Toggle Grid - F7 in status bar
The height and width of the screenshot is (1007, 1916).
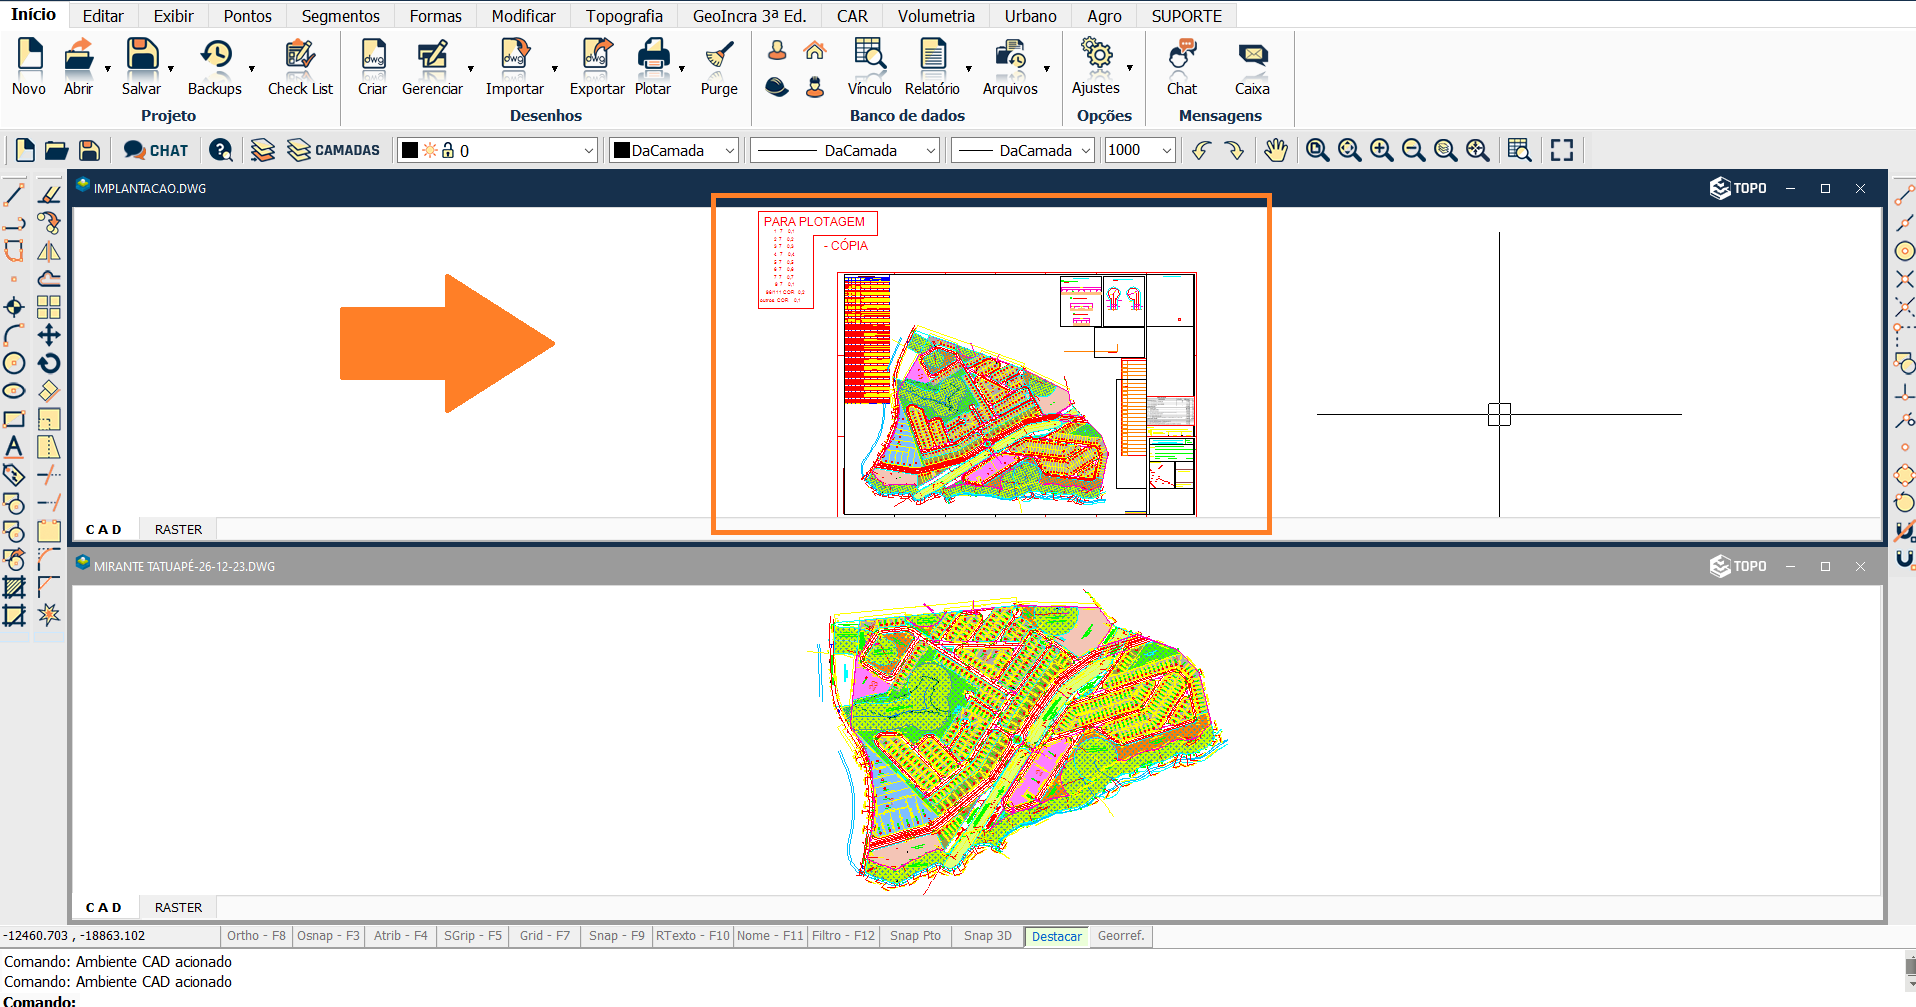[544, 936]
